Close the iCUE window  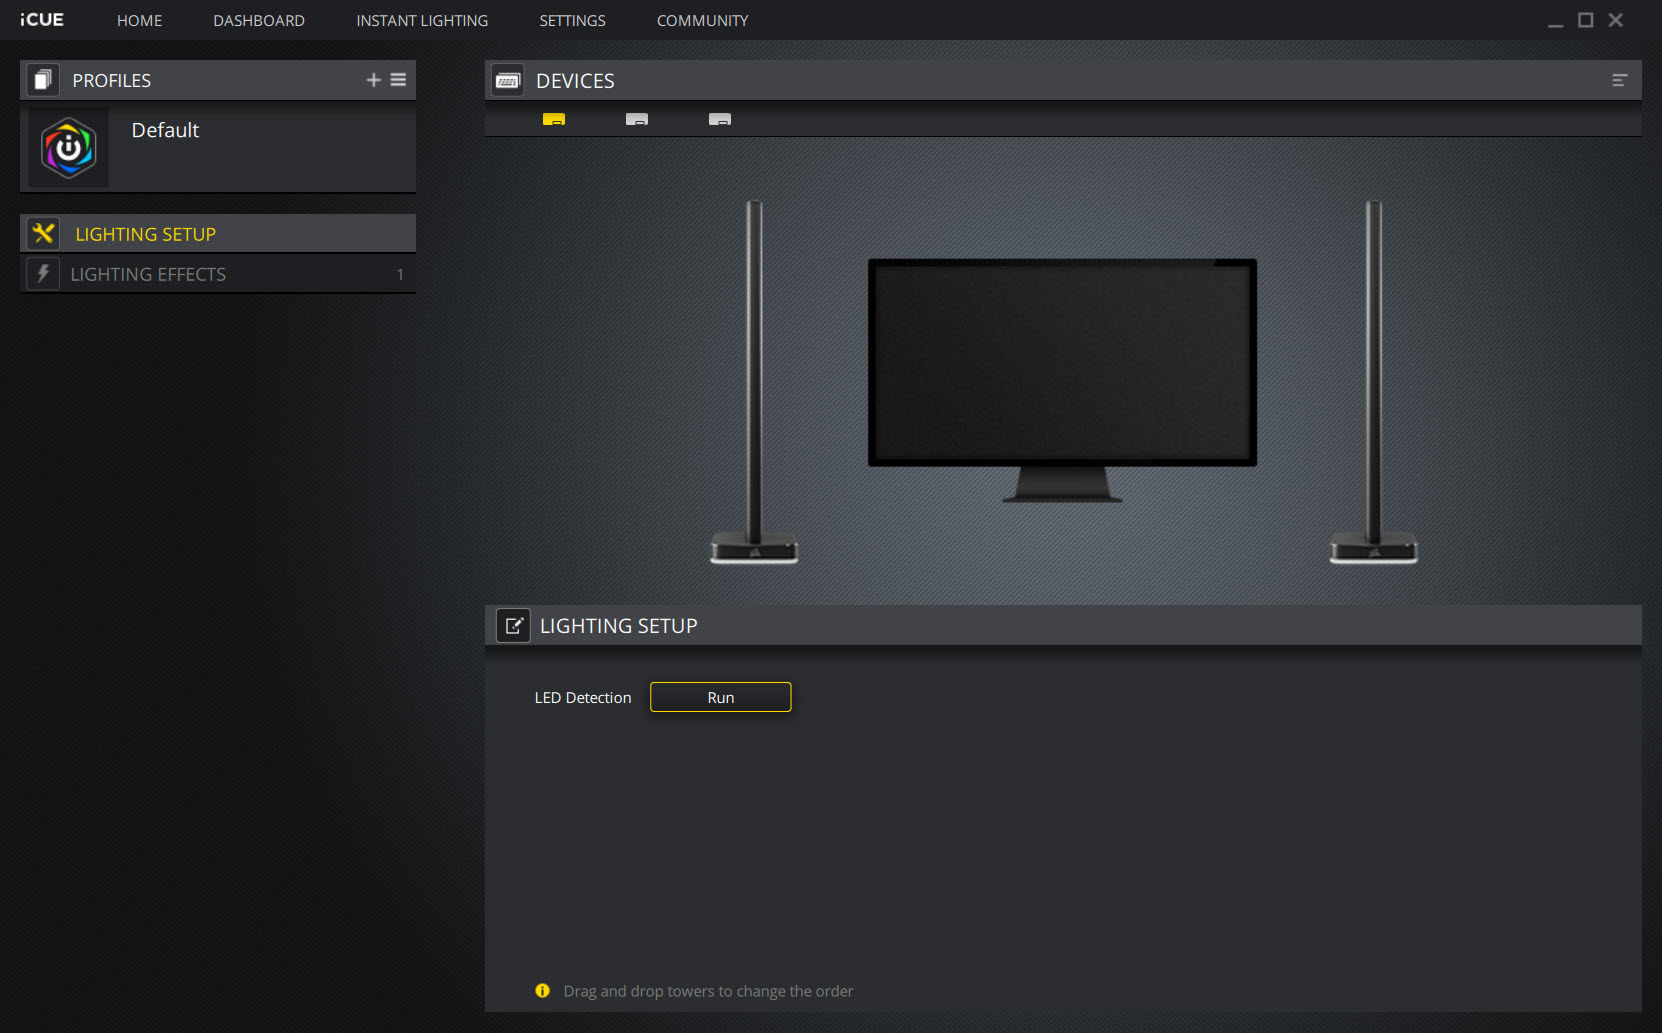click(x=1615, y=20)
